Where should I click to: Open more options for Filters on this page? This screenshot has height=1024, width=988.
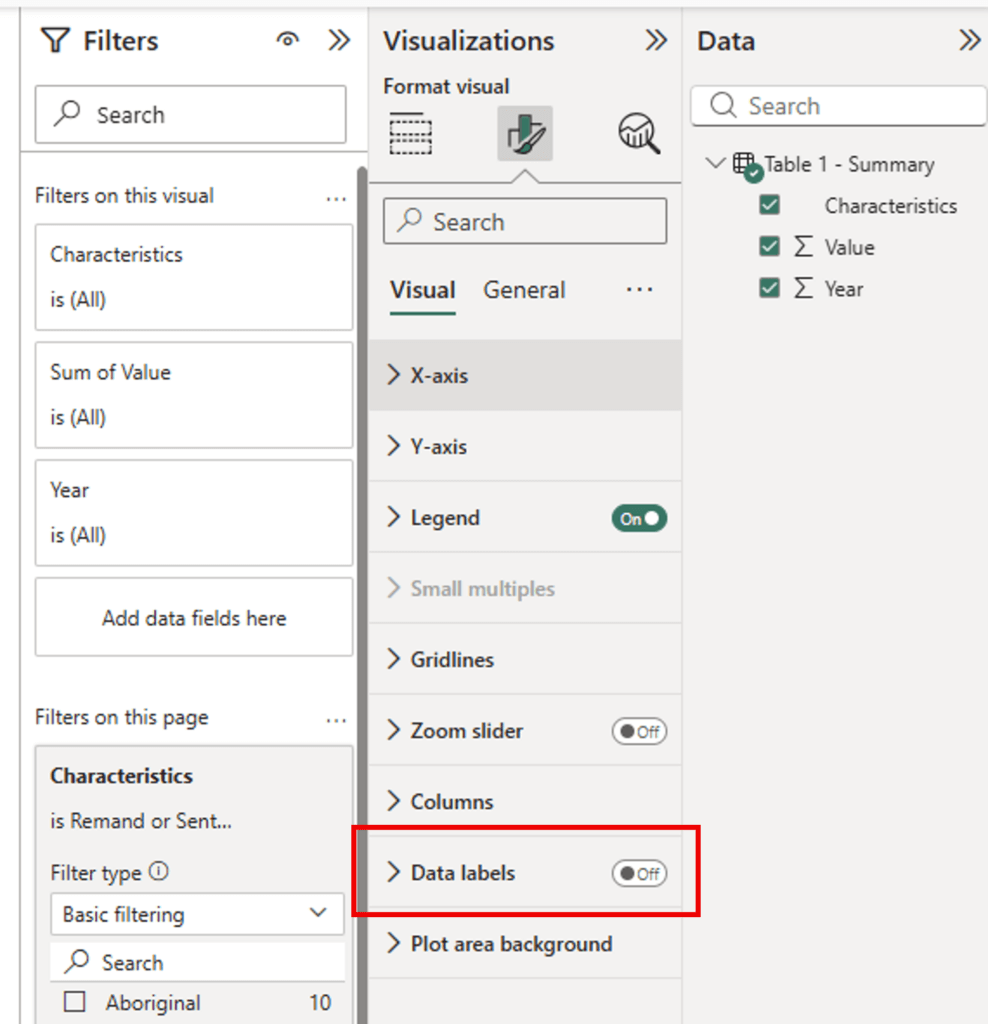click(x=336, y=719)
